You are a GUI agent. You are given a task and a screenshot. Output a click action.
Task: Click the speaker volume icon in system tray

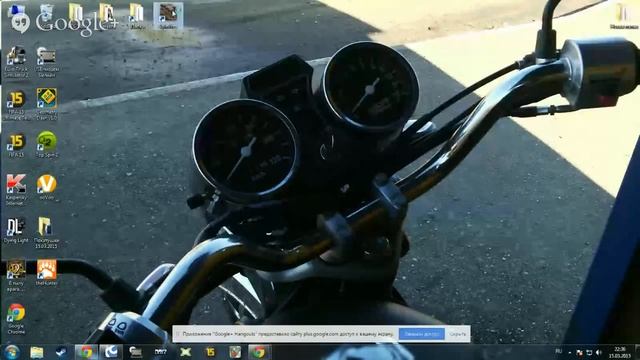[599, 352]
